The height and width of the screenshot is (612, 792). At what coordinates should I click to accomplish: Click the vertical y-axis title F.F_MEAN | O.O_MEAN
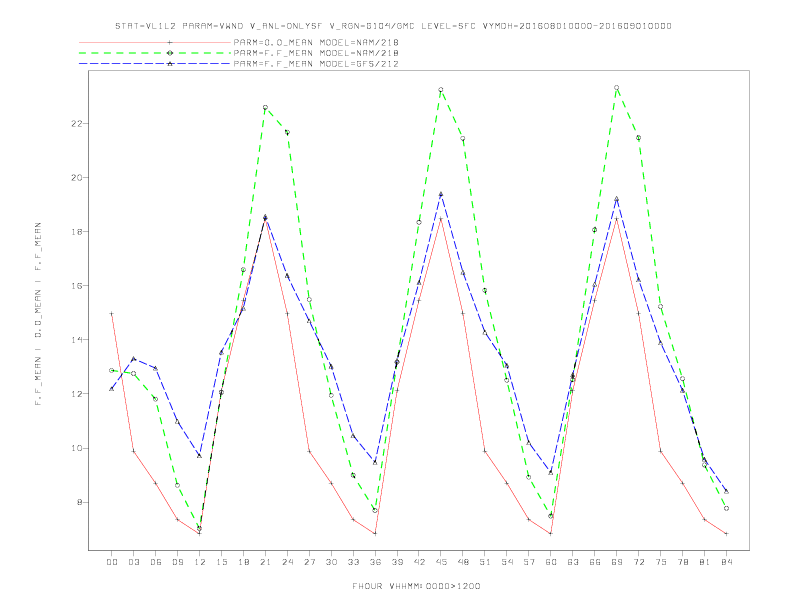pos(38,314)
